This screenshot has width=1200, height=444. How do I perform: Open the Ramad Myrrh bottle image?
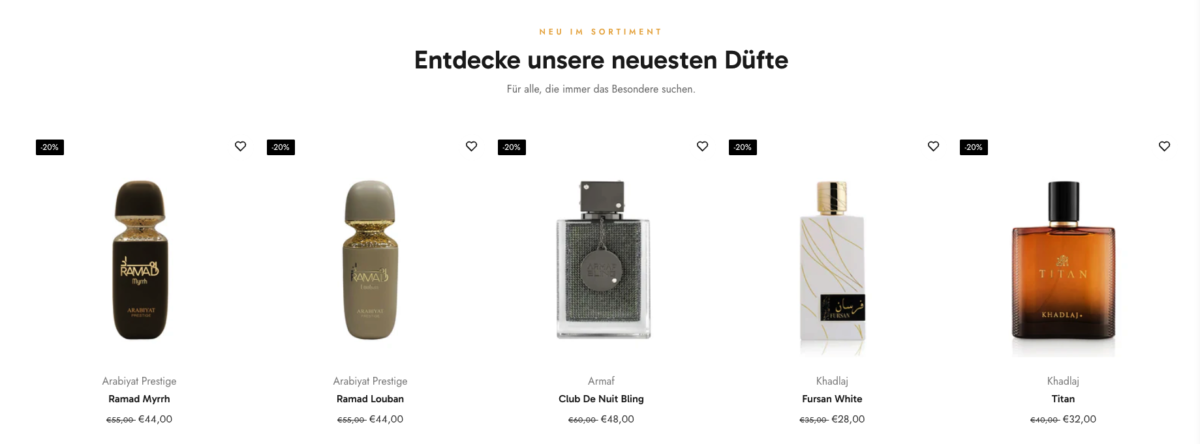139,260
